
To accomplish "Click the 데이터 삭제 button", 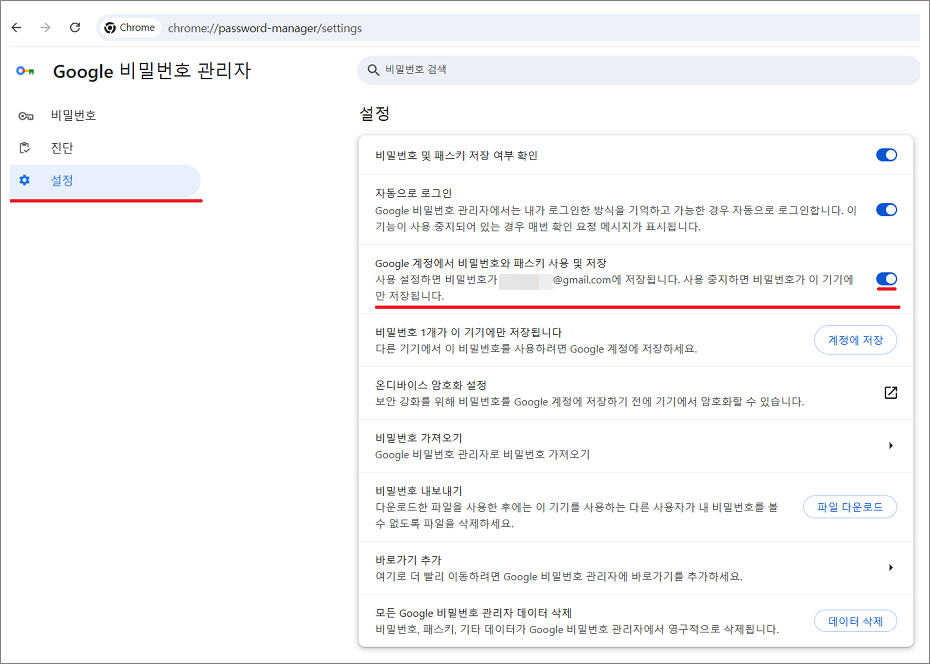I will click(x=855, y=621).
